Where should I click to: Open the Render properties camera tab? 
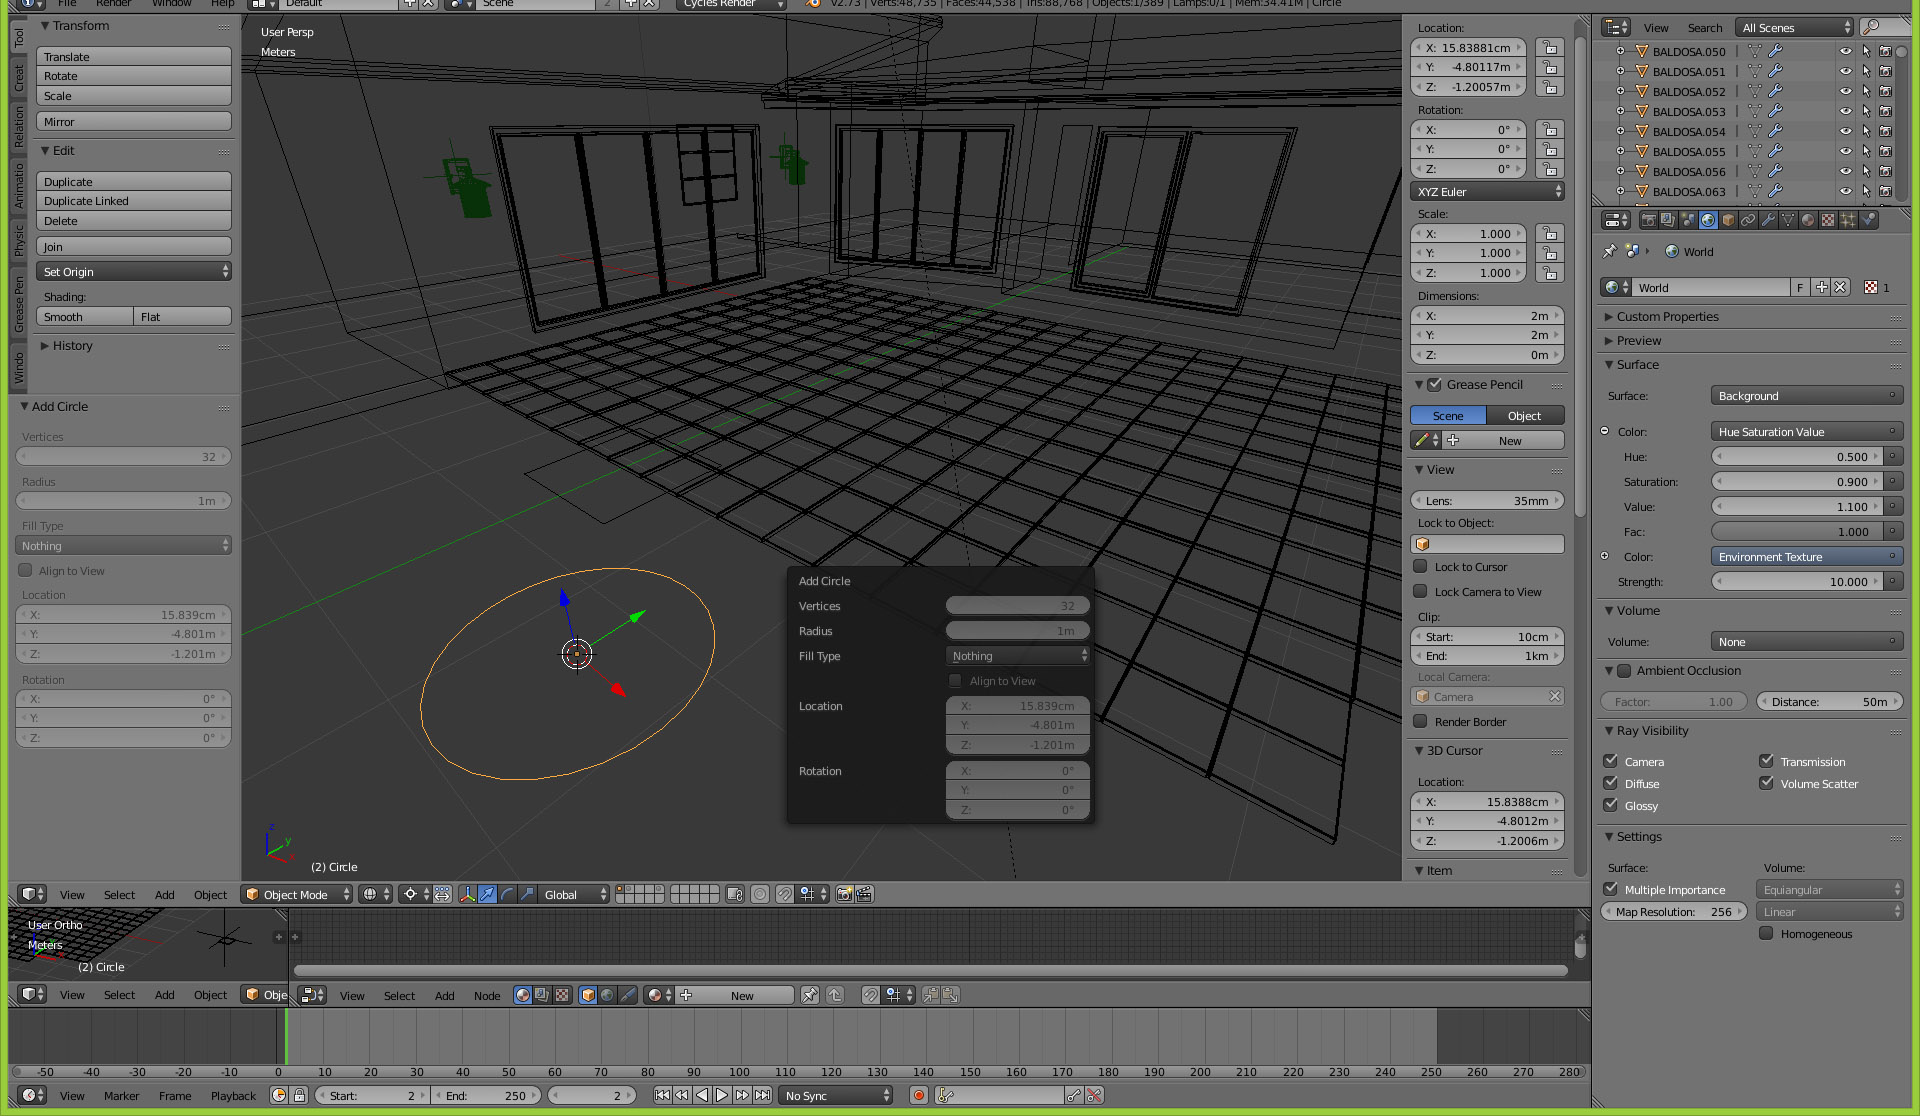point(1648,220)
